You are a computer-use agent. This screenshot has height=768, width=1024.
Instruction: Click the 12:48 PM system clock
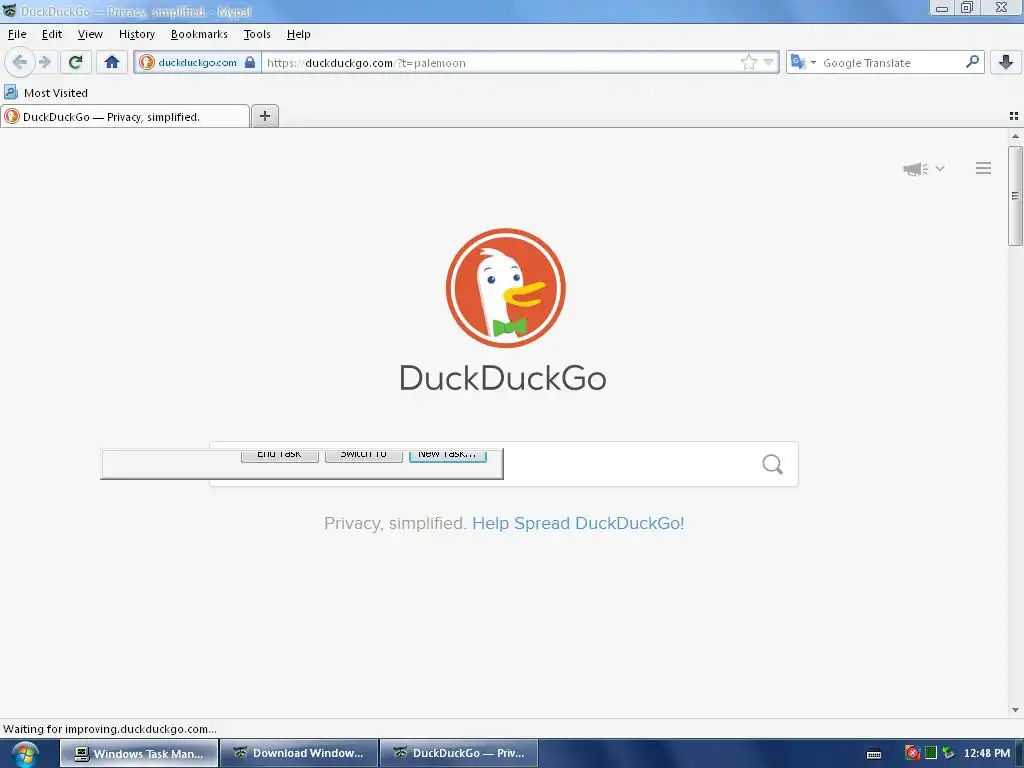[987, 753]
